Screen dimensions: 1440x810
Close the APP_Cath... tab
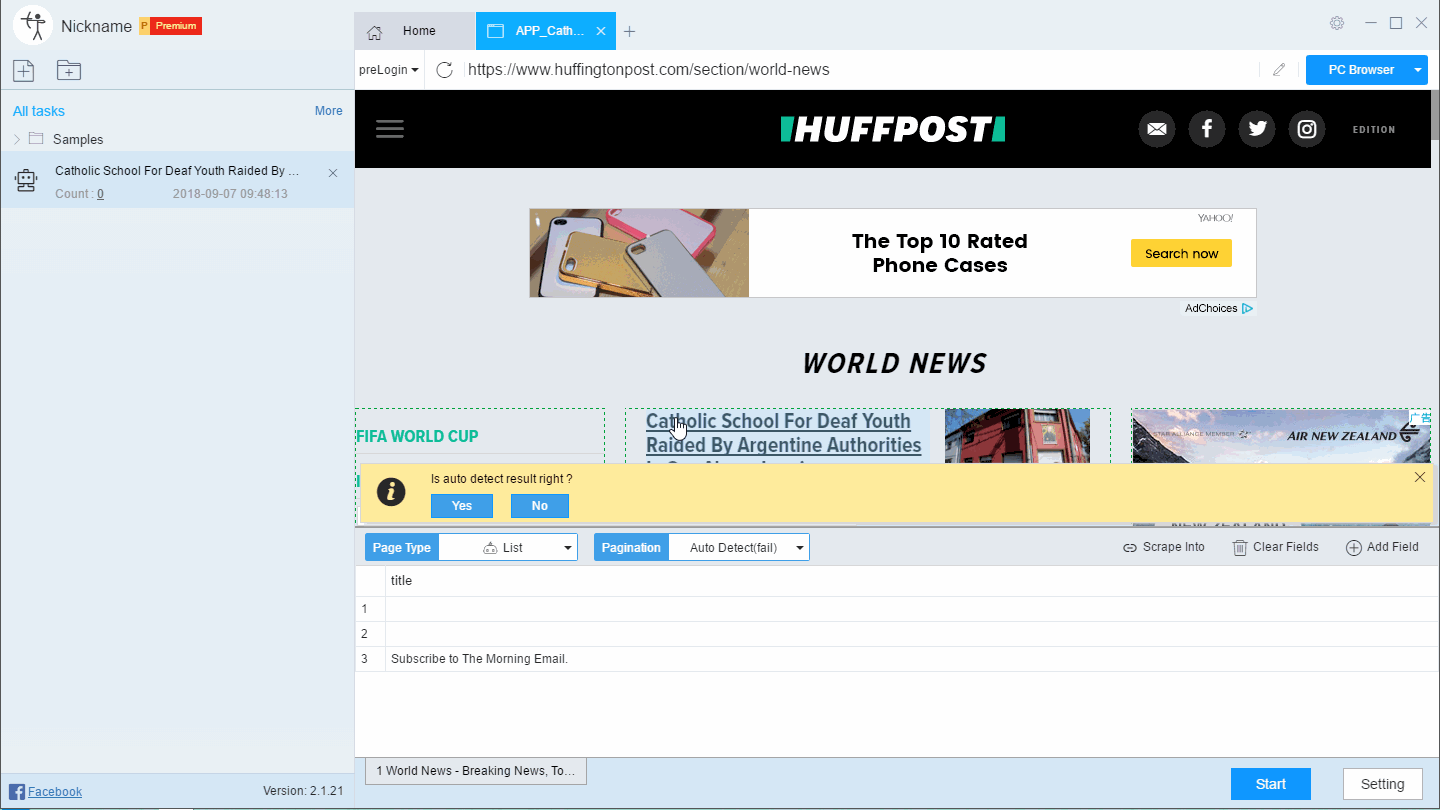point(601,31)
